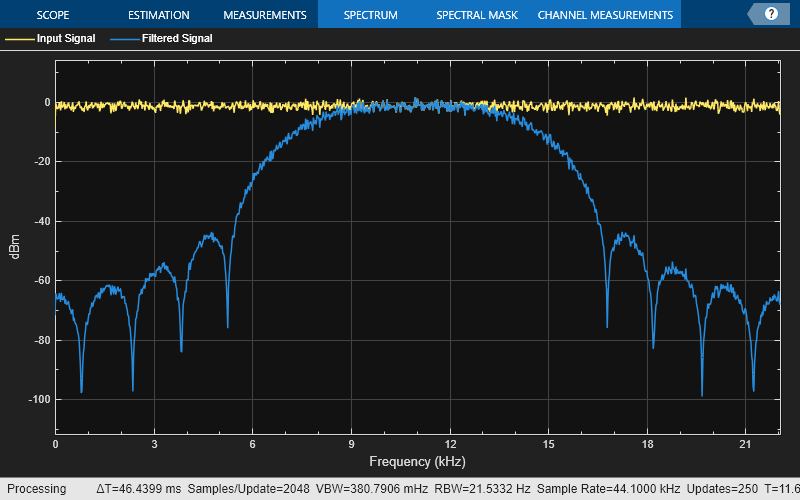Click the Processing status indicator
This screenshot has height=500, width=800.
click(38, 489)
